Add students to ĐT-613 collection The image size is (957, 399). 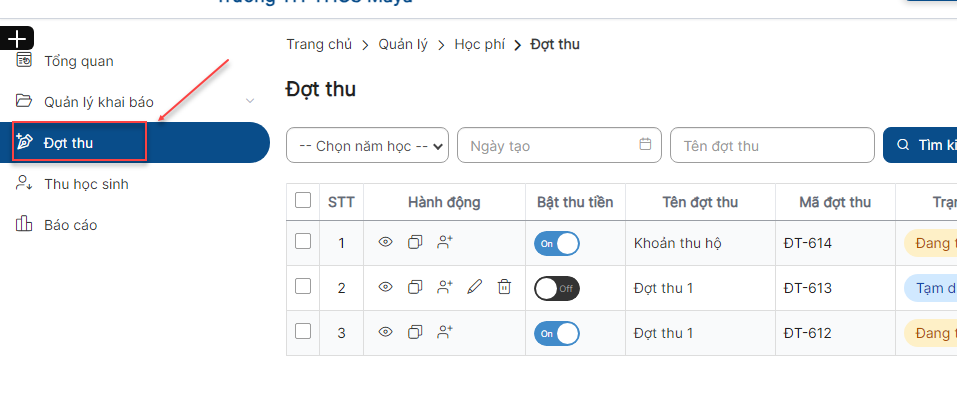pyautogui.click(x=445, y=287)
